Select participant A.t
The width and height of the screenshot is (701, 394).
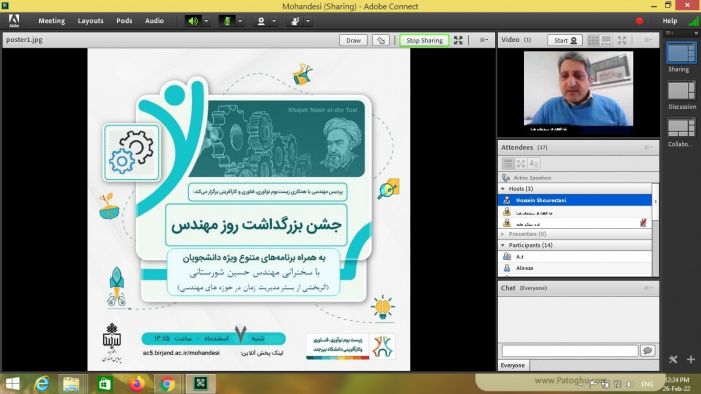575,257
